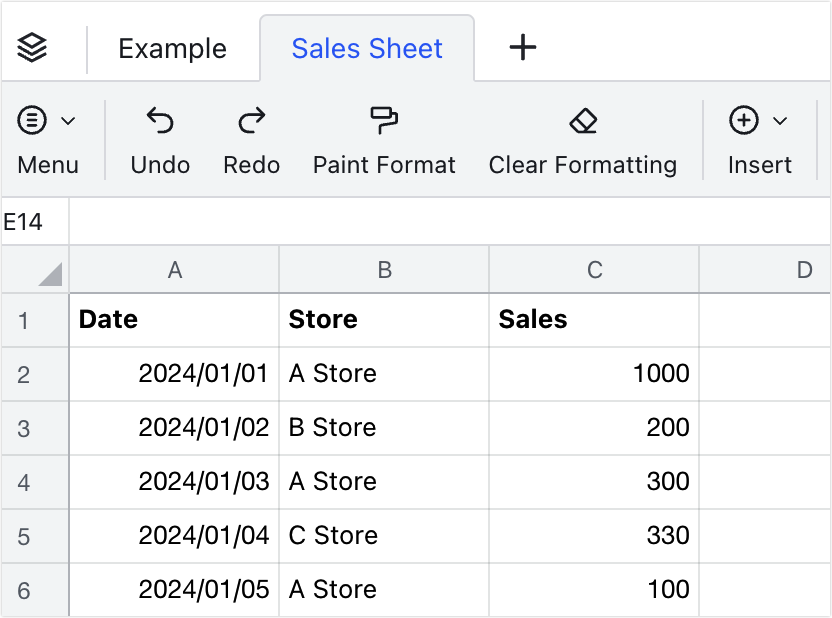
Task: Select the cell containing B Store
Action: 383,428
